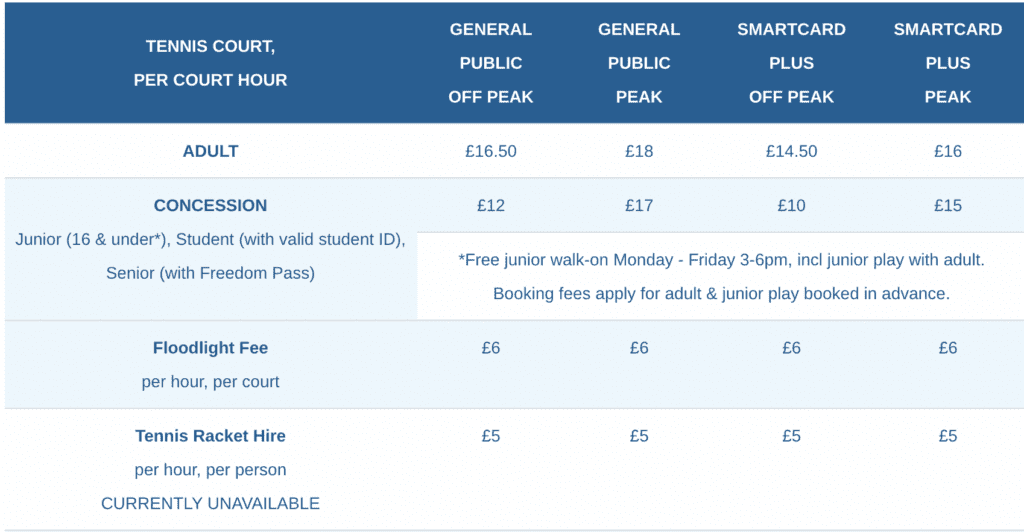
Task: Click the Tennis Racket Hire row label
Action: [x=210, y=436]
